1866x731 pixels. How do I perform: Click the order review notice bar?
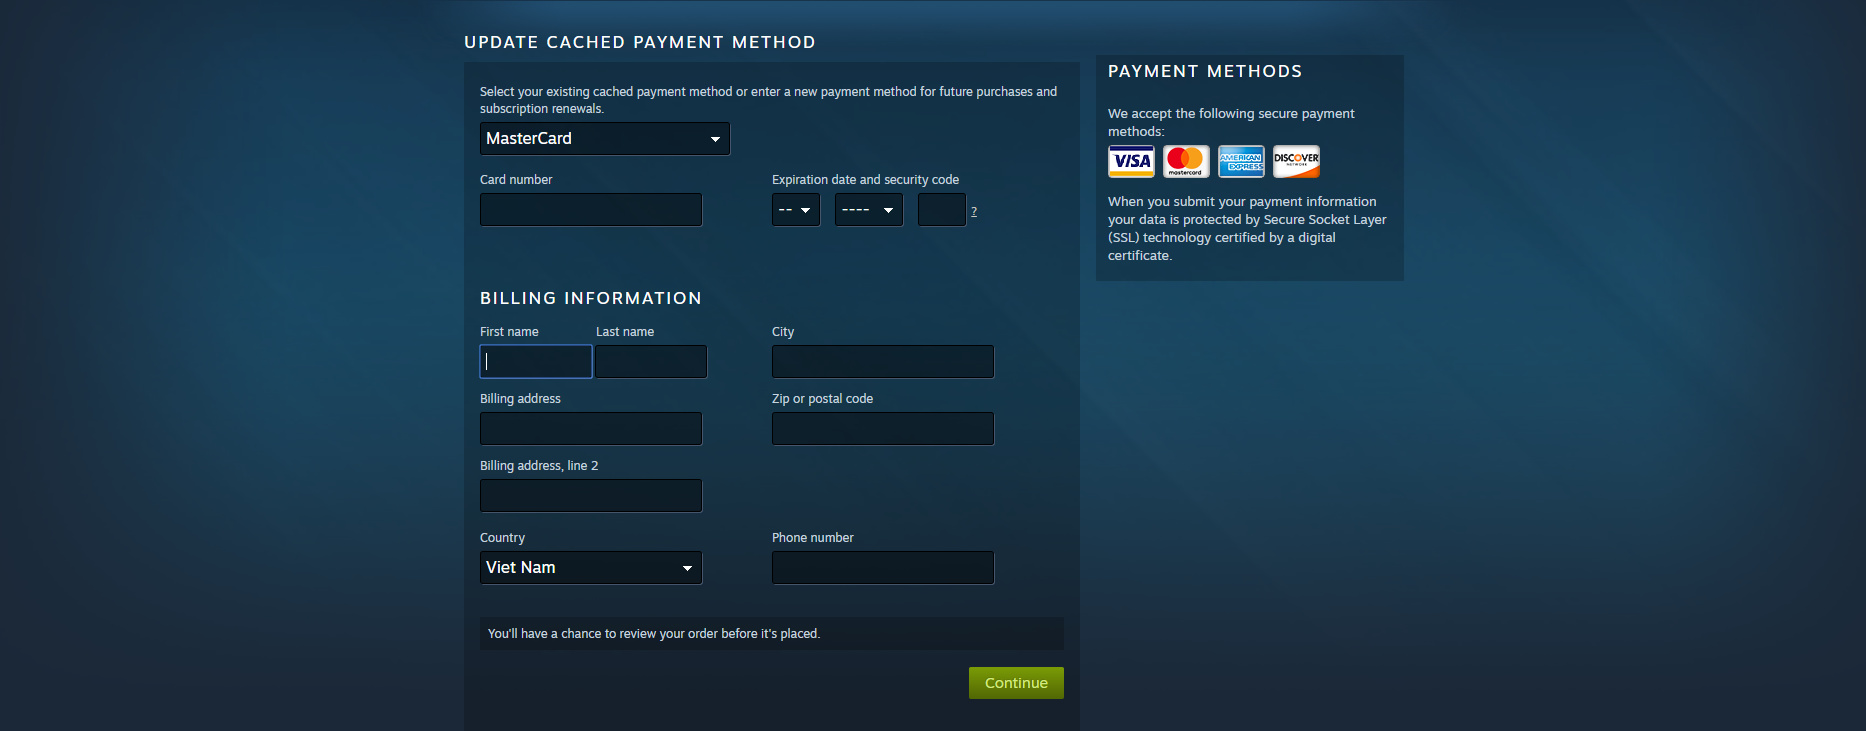pos(771,634)
